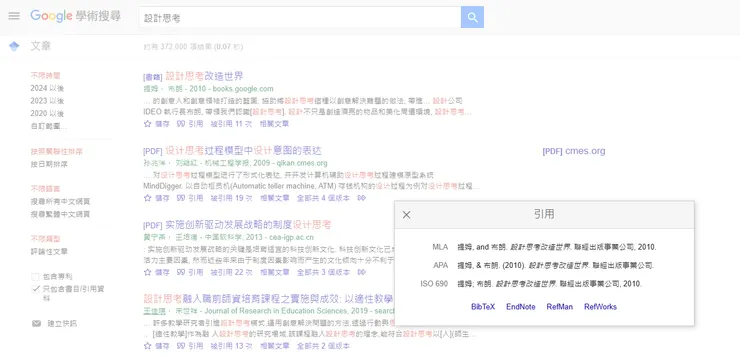Viewport: 740px width, 361px height.
Task: Click 全部共 2 個版本 link
Action: point(323,346)
